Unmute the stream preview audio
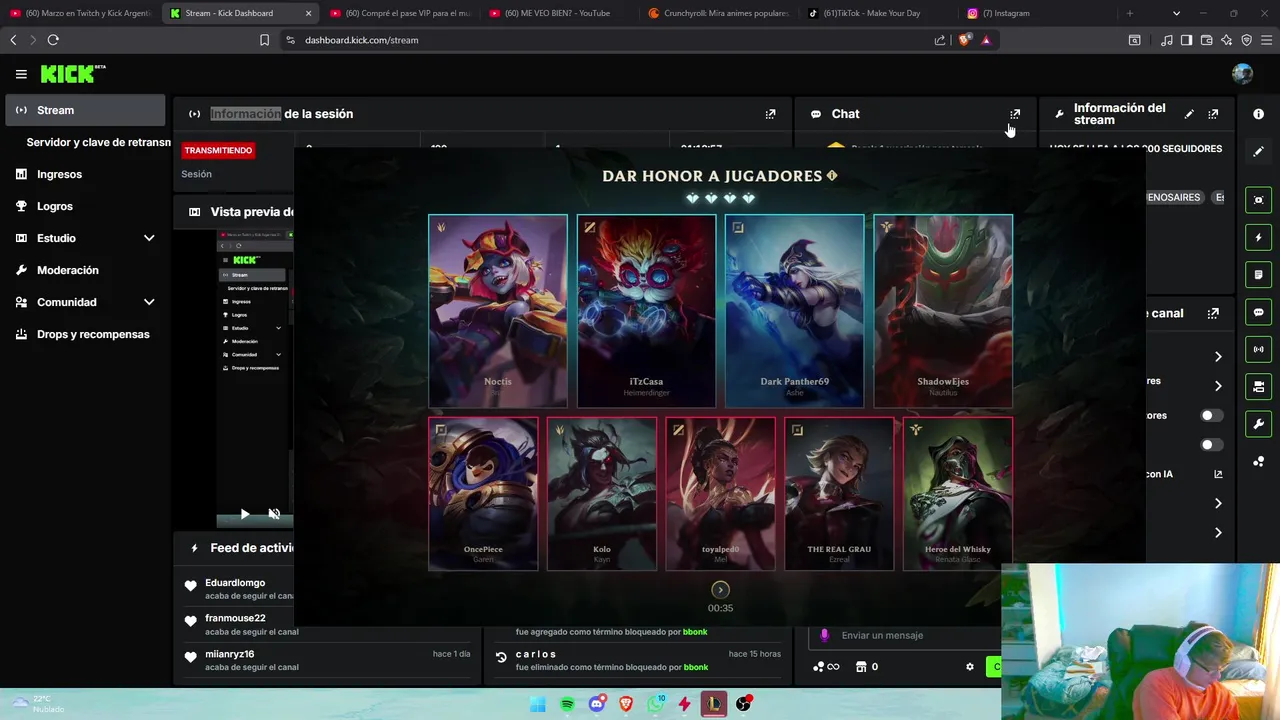Image resolution: width=1280 pixels, height=720 pixels. point(274,514)
